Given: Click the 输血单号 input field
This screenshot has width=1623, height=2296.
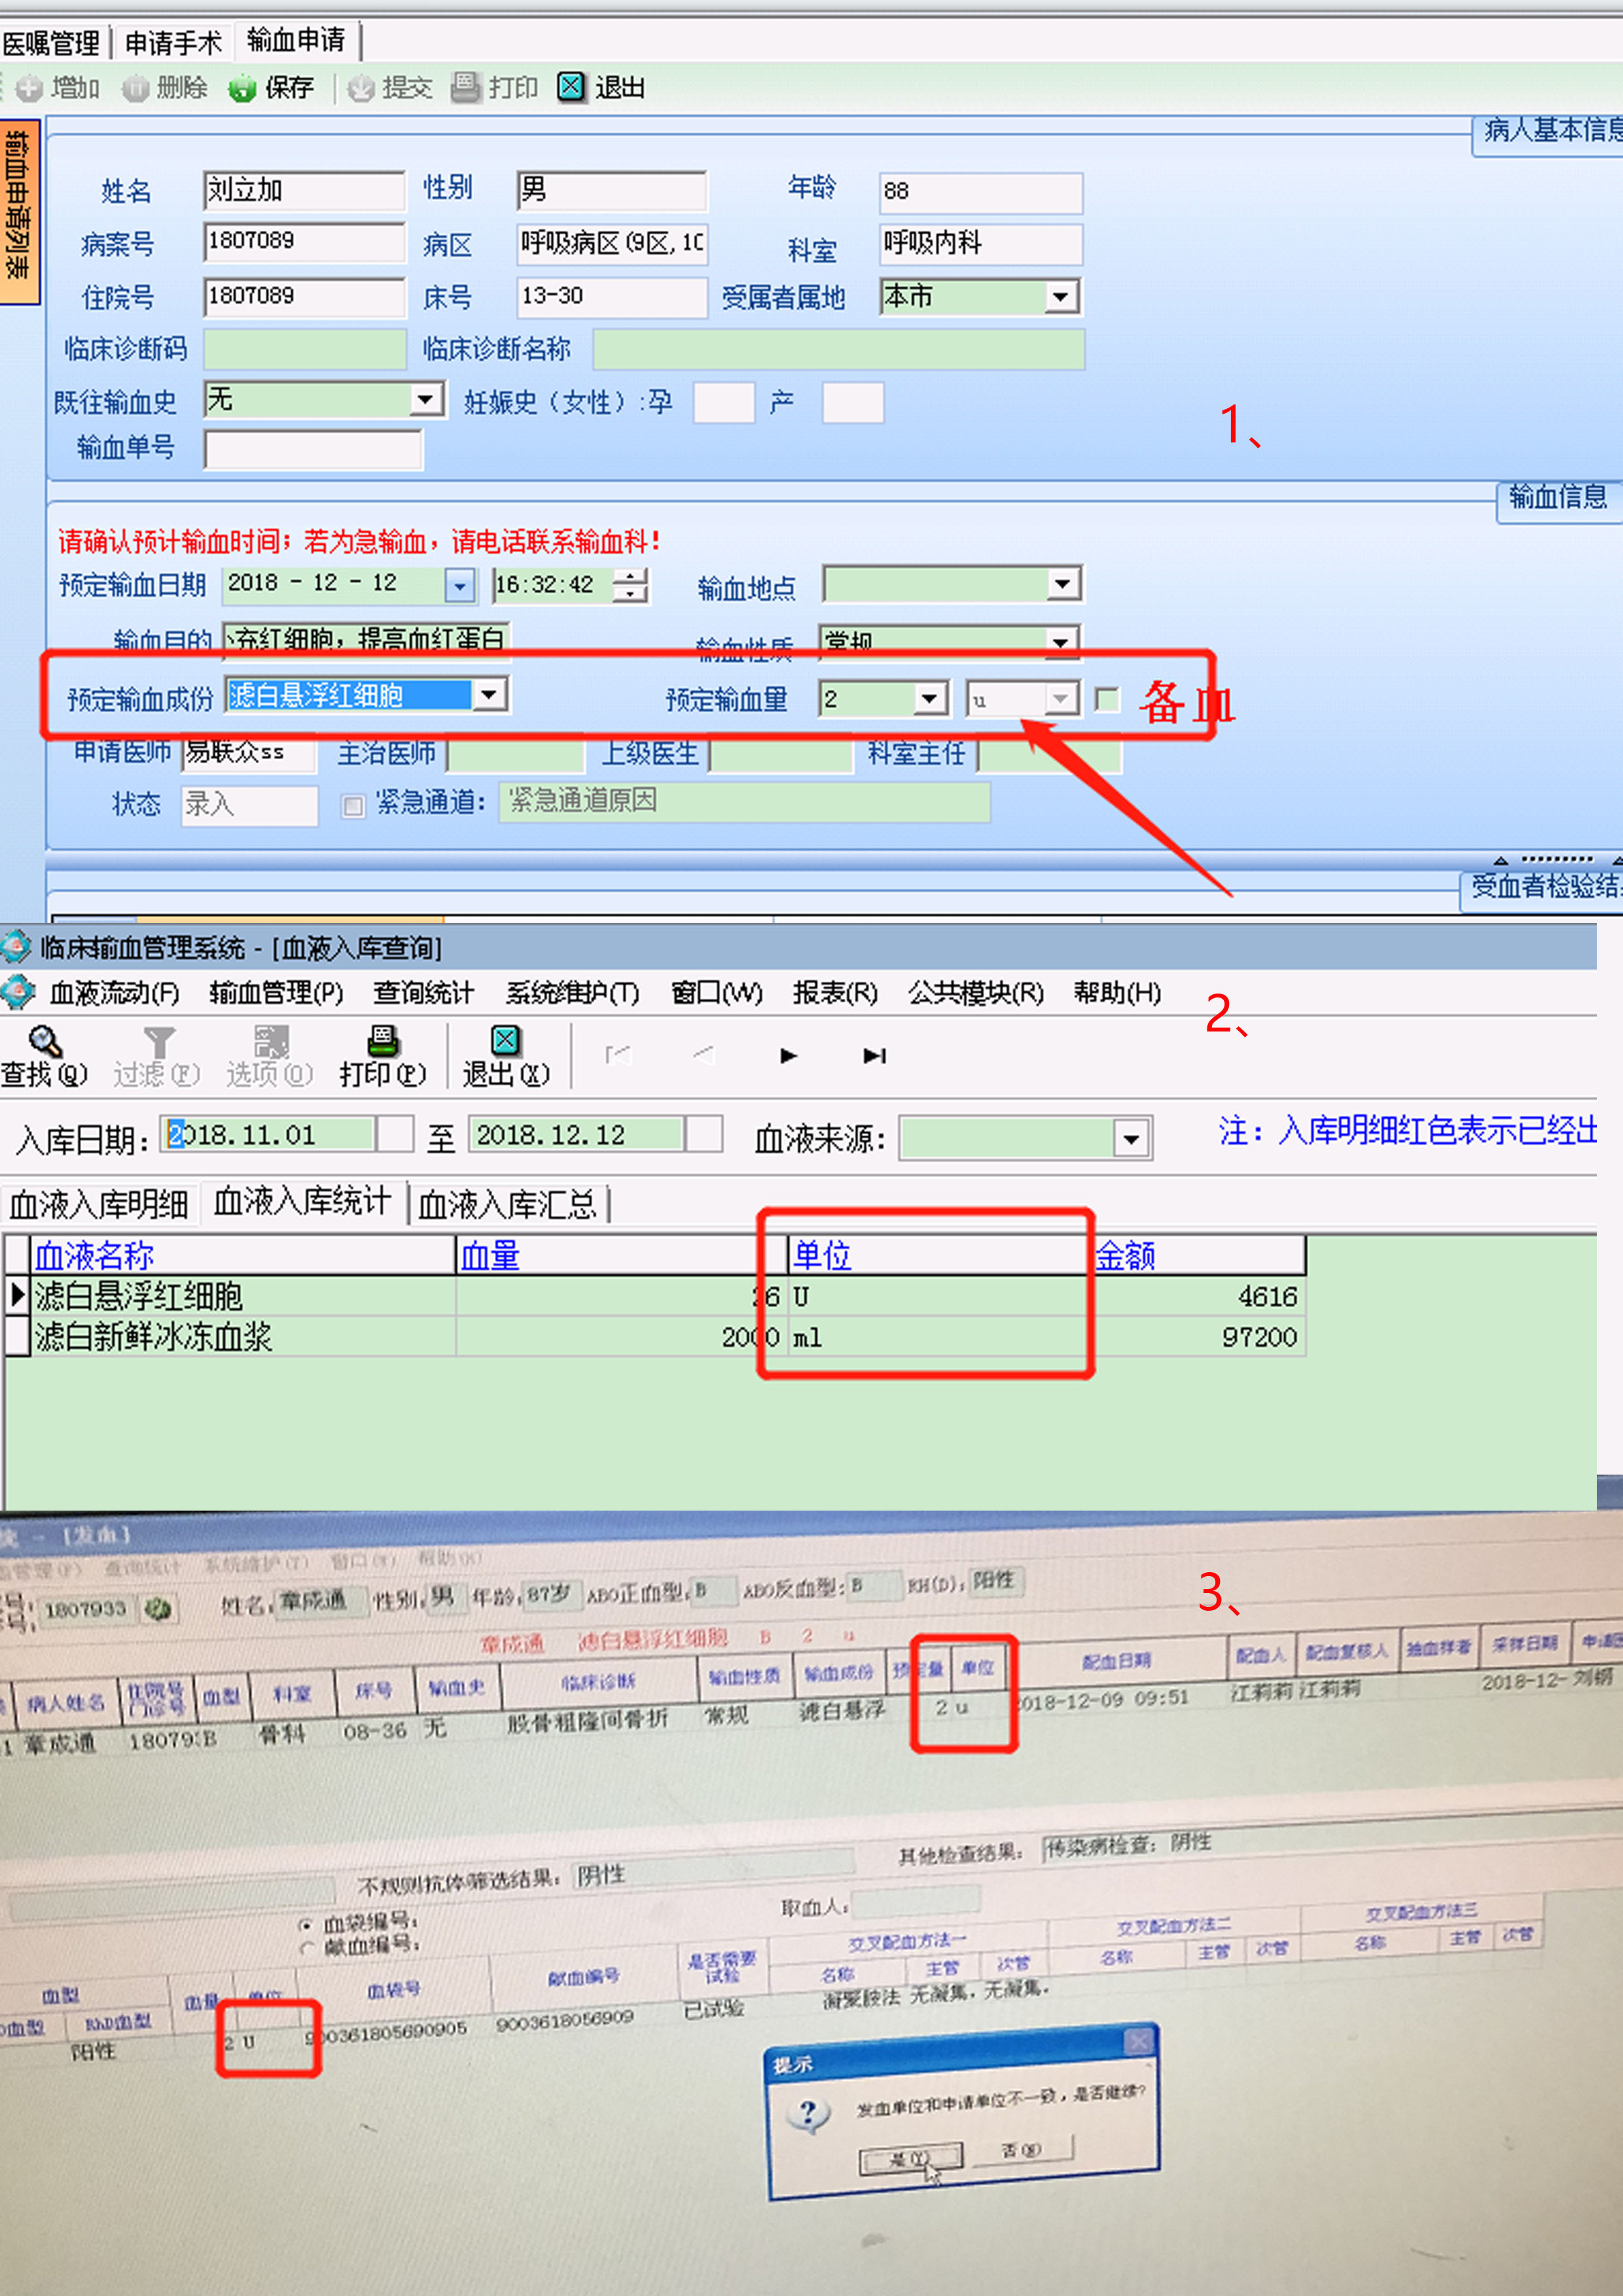Looking at the screenshot, I should click(313, 449).
